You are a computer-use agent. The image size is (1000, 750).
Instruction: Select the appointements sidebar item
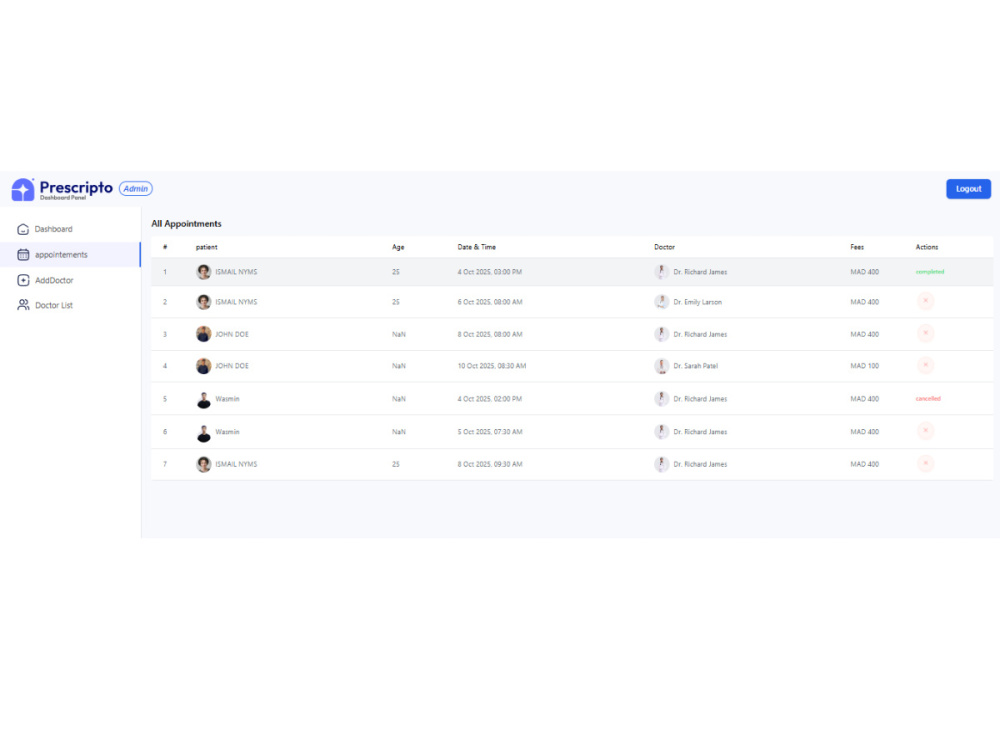pyautogui.click(x=70, y=254)
